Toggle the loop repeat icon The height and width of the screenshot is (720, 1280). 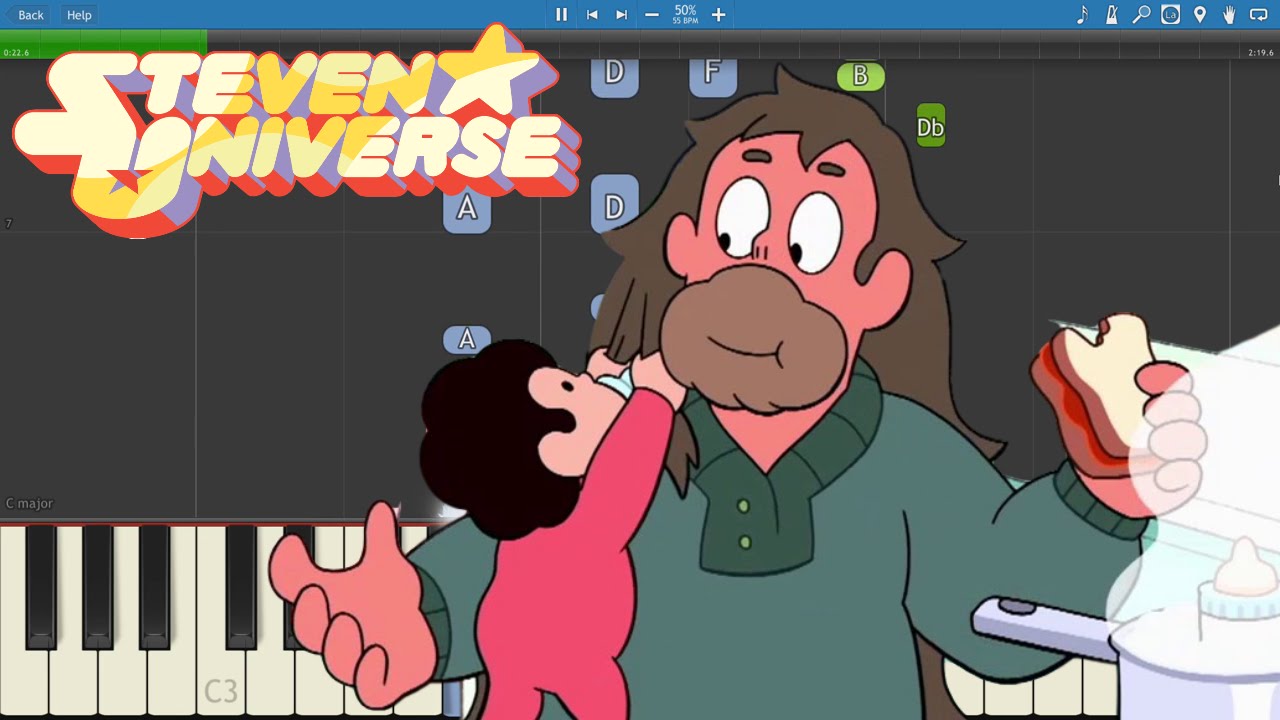click(x=1258, y=15)
